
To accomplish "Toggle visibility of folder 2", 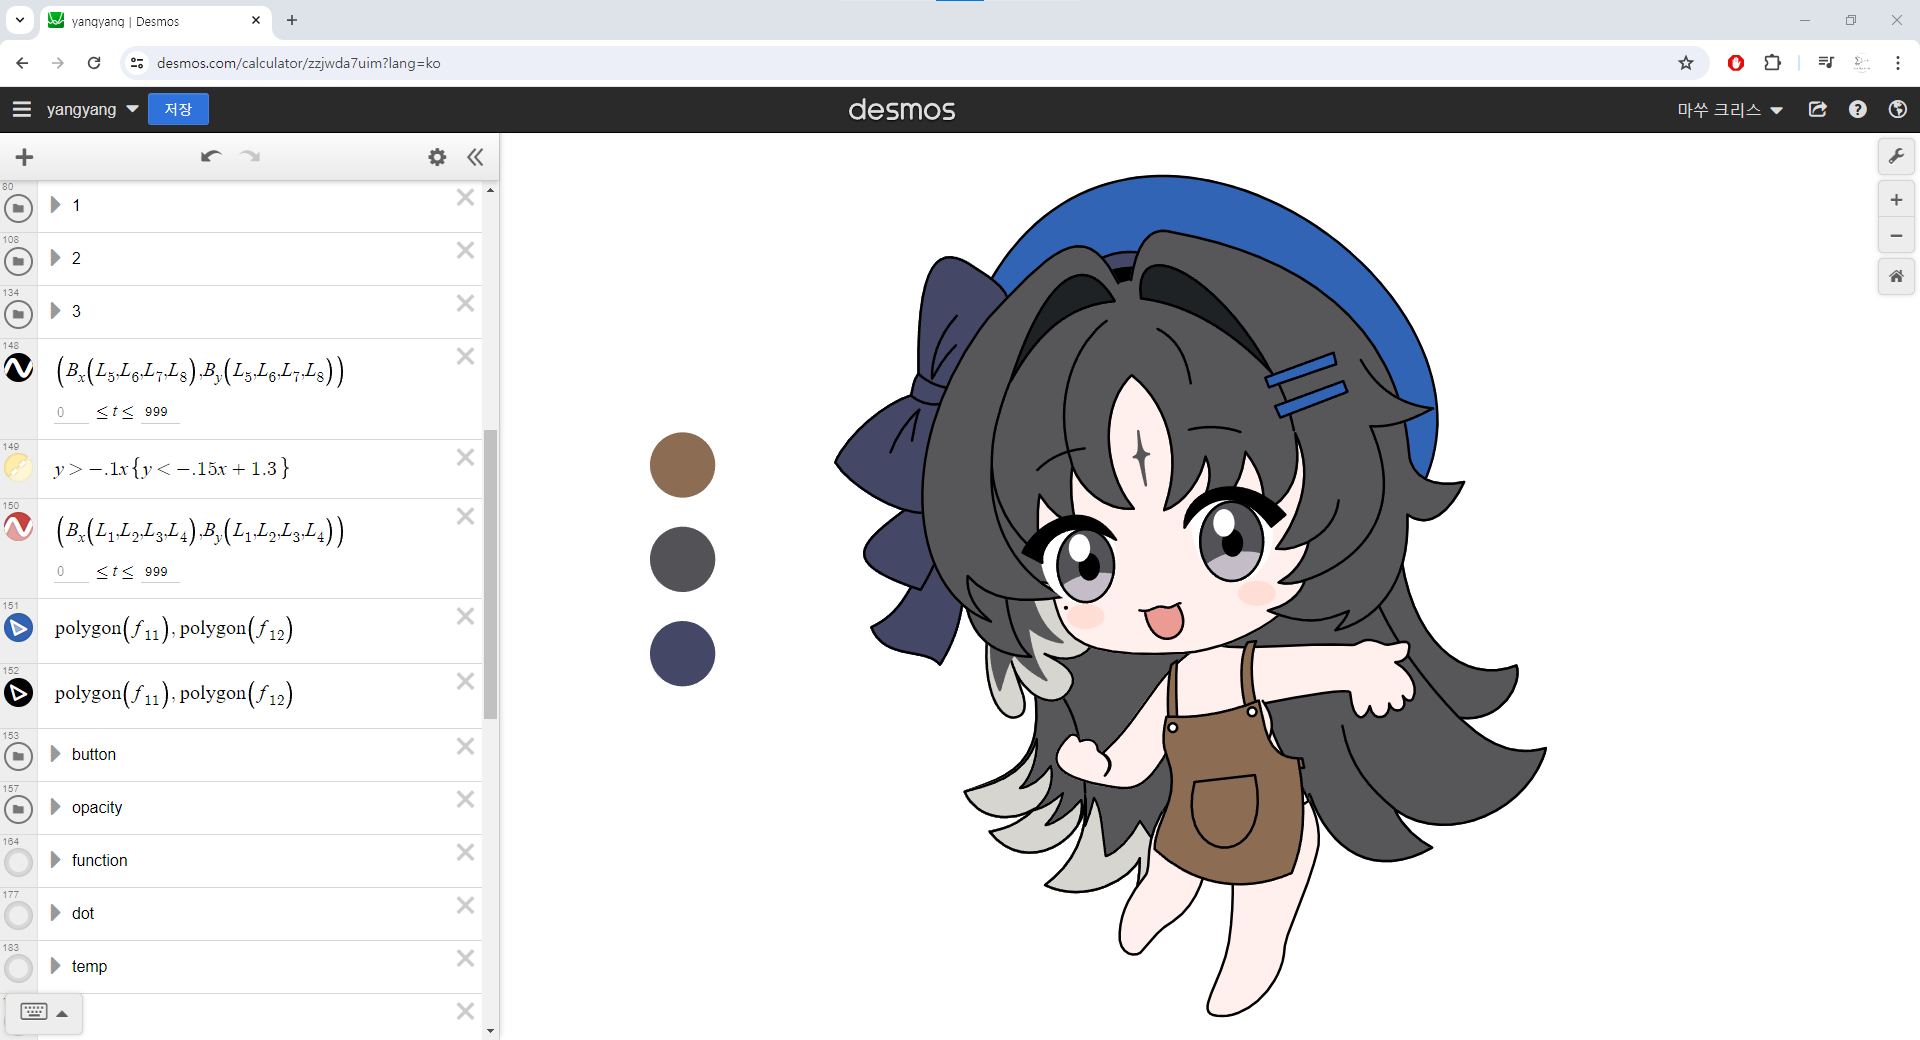I will [18, 261].
